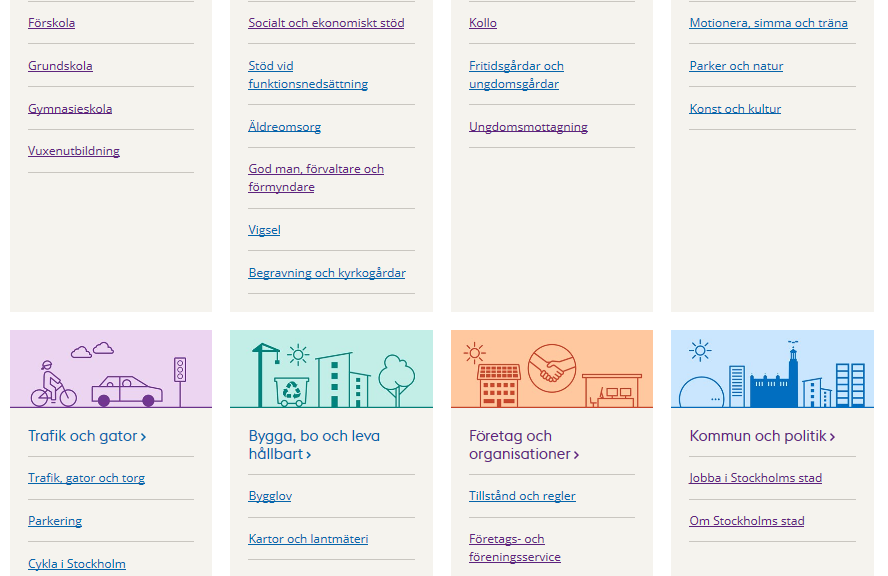Click the recycling bin and buildings illustration

tap(331, 369)
